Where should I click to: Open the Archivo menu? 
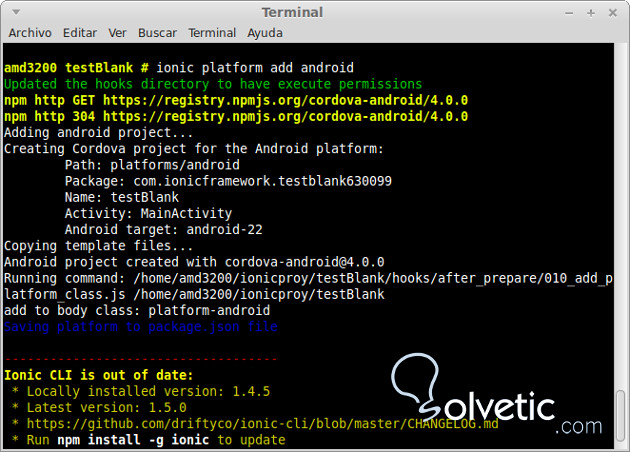pyautogui.click(x=30, y=33)
